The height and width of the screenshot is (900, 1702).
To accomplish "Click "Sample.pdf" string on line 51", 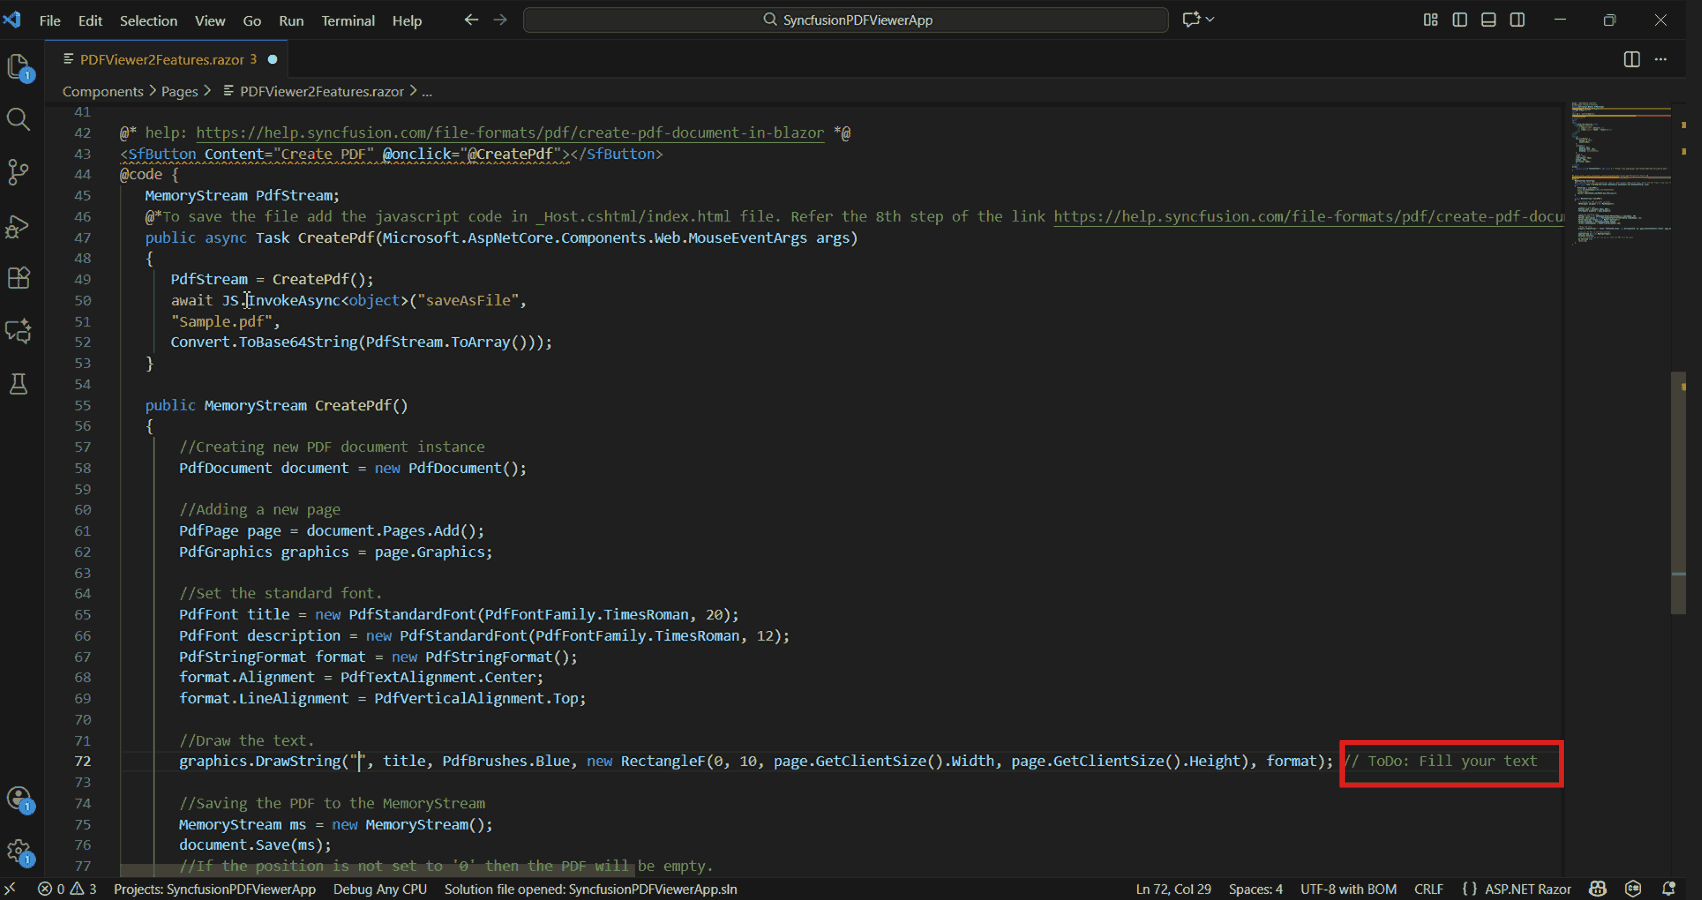I will coord(221,322).
